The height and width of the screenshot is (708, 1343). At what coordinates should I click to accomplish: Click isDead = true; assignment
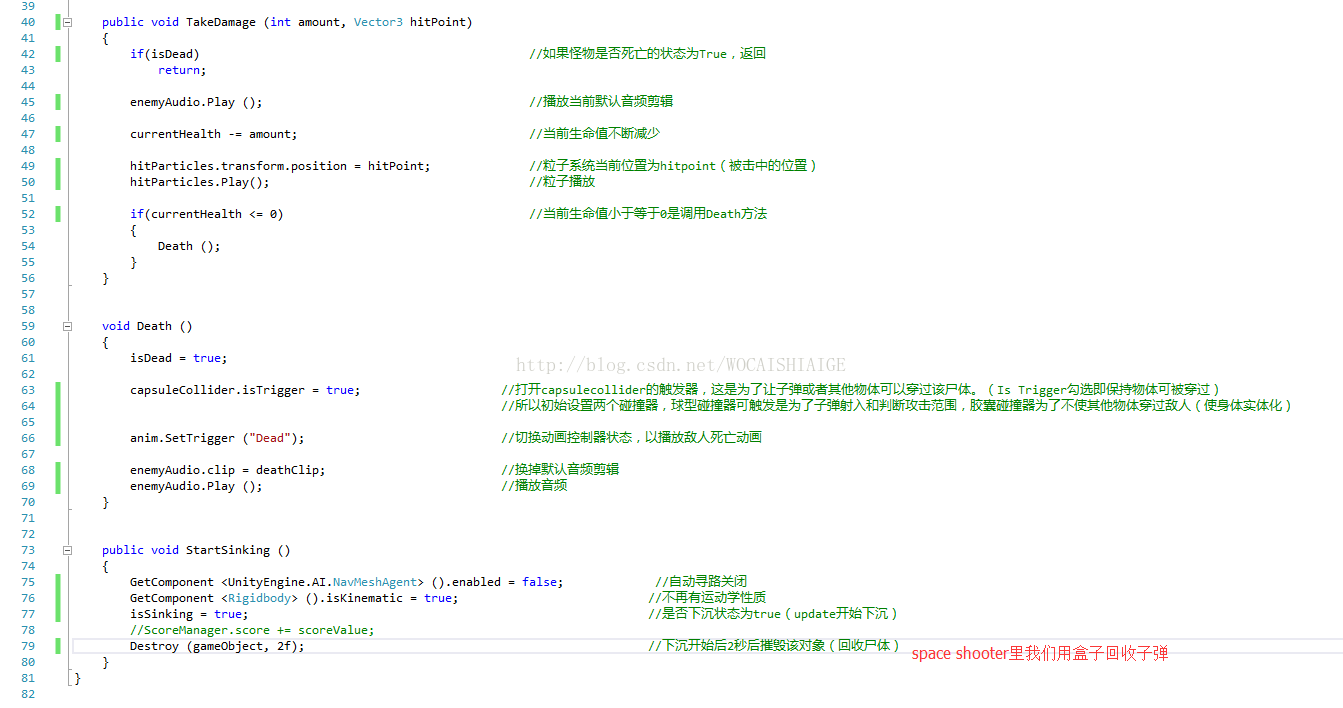179,358
